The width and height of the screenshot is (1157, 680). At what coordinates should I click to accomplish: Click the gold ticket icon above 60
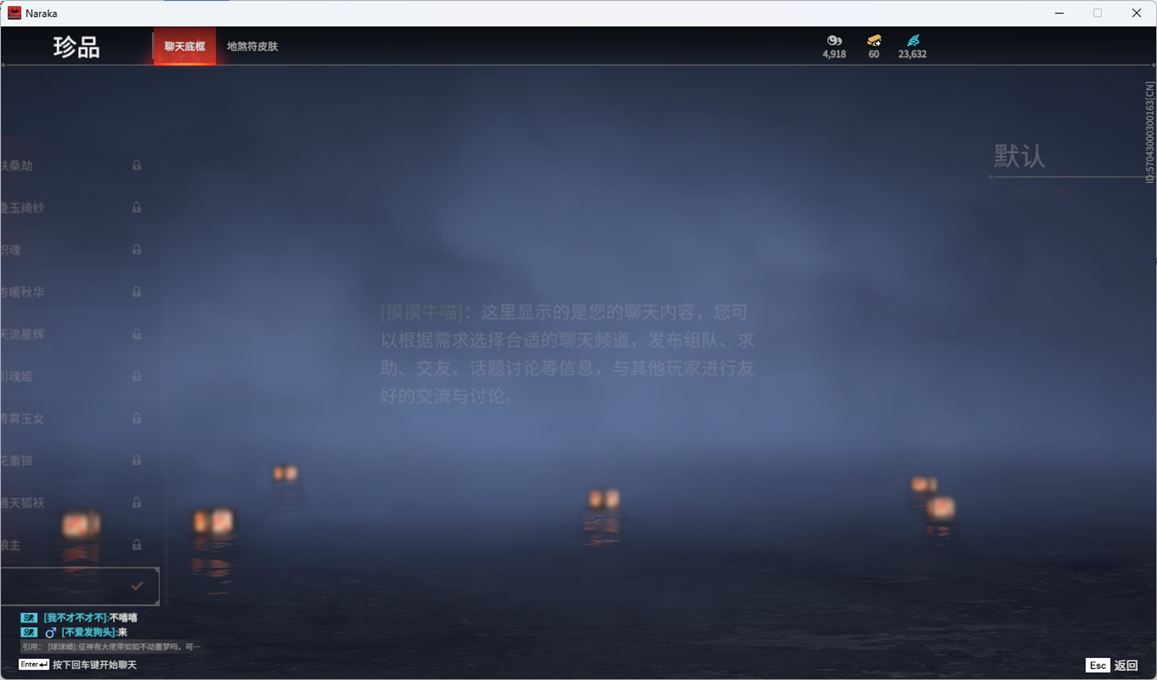click(874, 41)
